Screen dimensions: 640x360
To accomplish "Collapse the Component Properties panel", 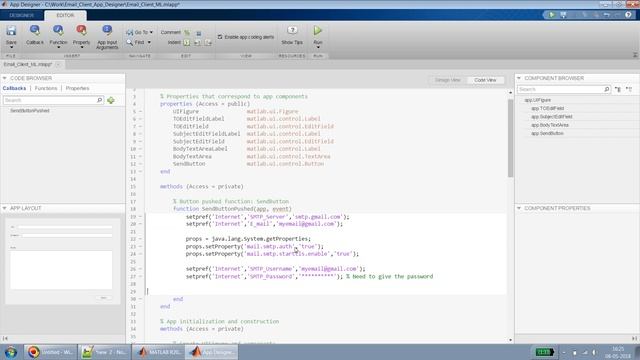I will click(519, 208).
